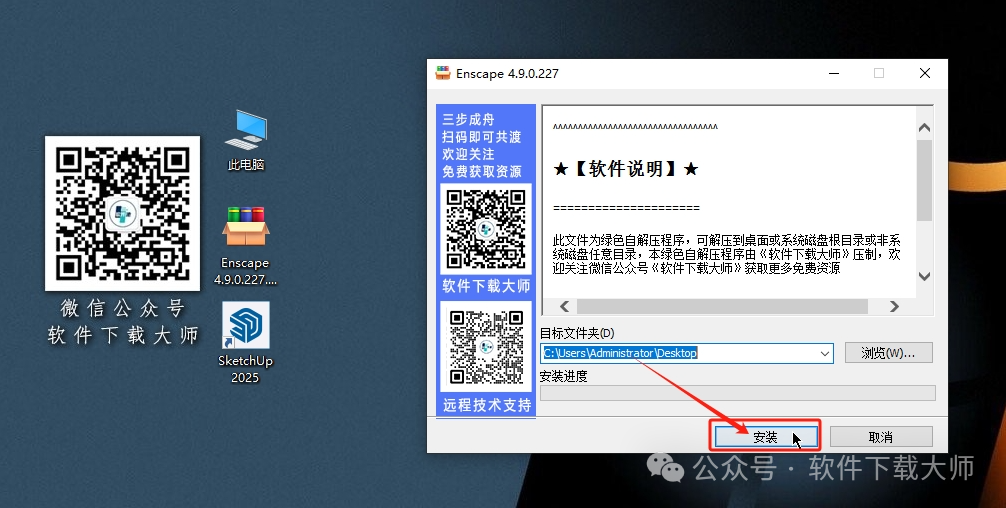1006x508 pixels.
Task: Select the 此电脑 desktop icon
Action: [x=246, y=140]
